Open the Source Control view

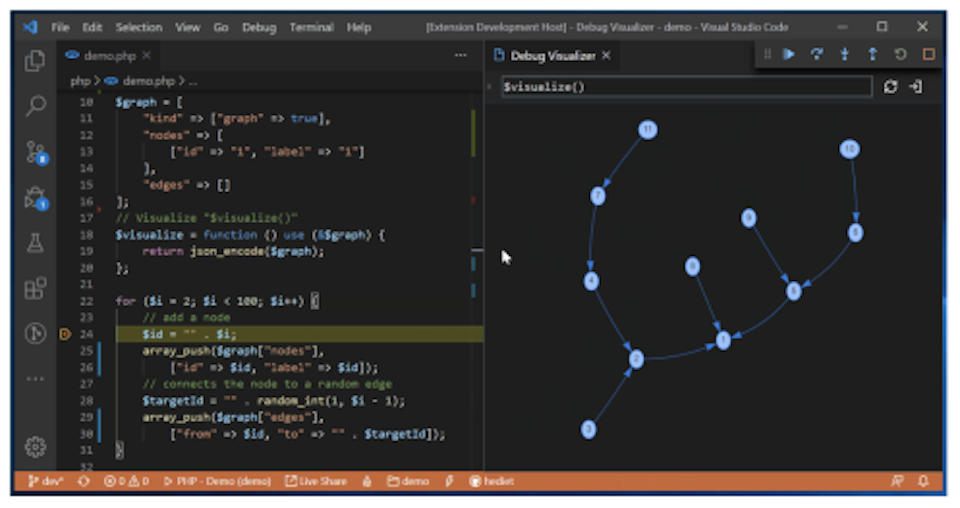(x=35, y=152)
